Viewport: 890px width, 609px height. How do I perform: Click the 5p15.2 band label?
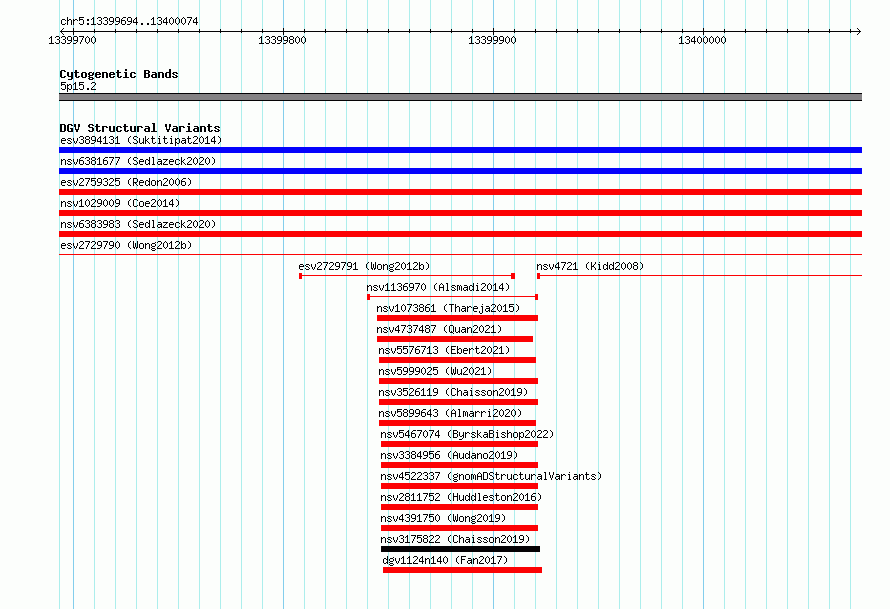tap(78, 86)
